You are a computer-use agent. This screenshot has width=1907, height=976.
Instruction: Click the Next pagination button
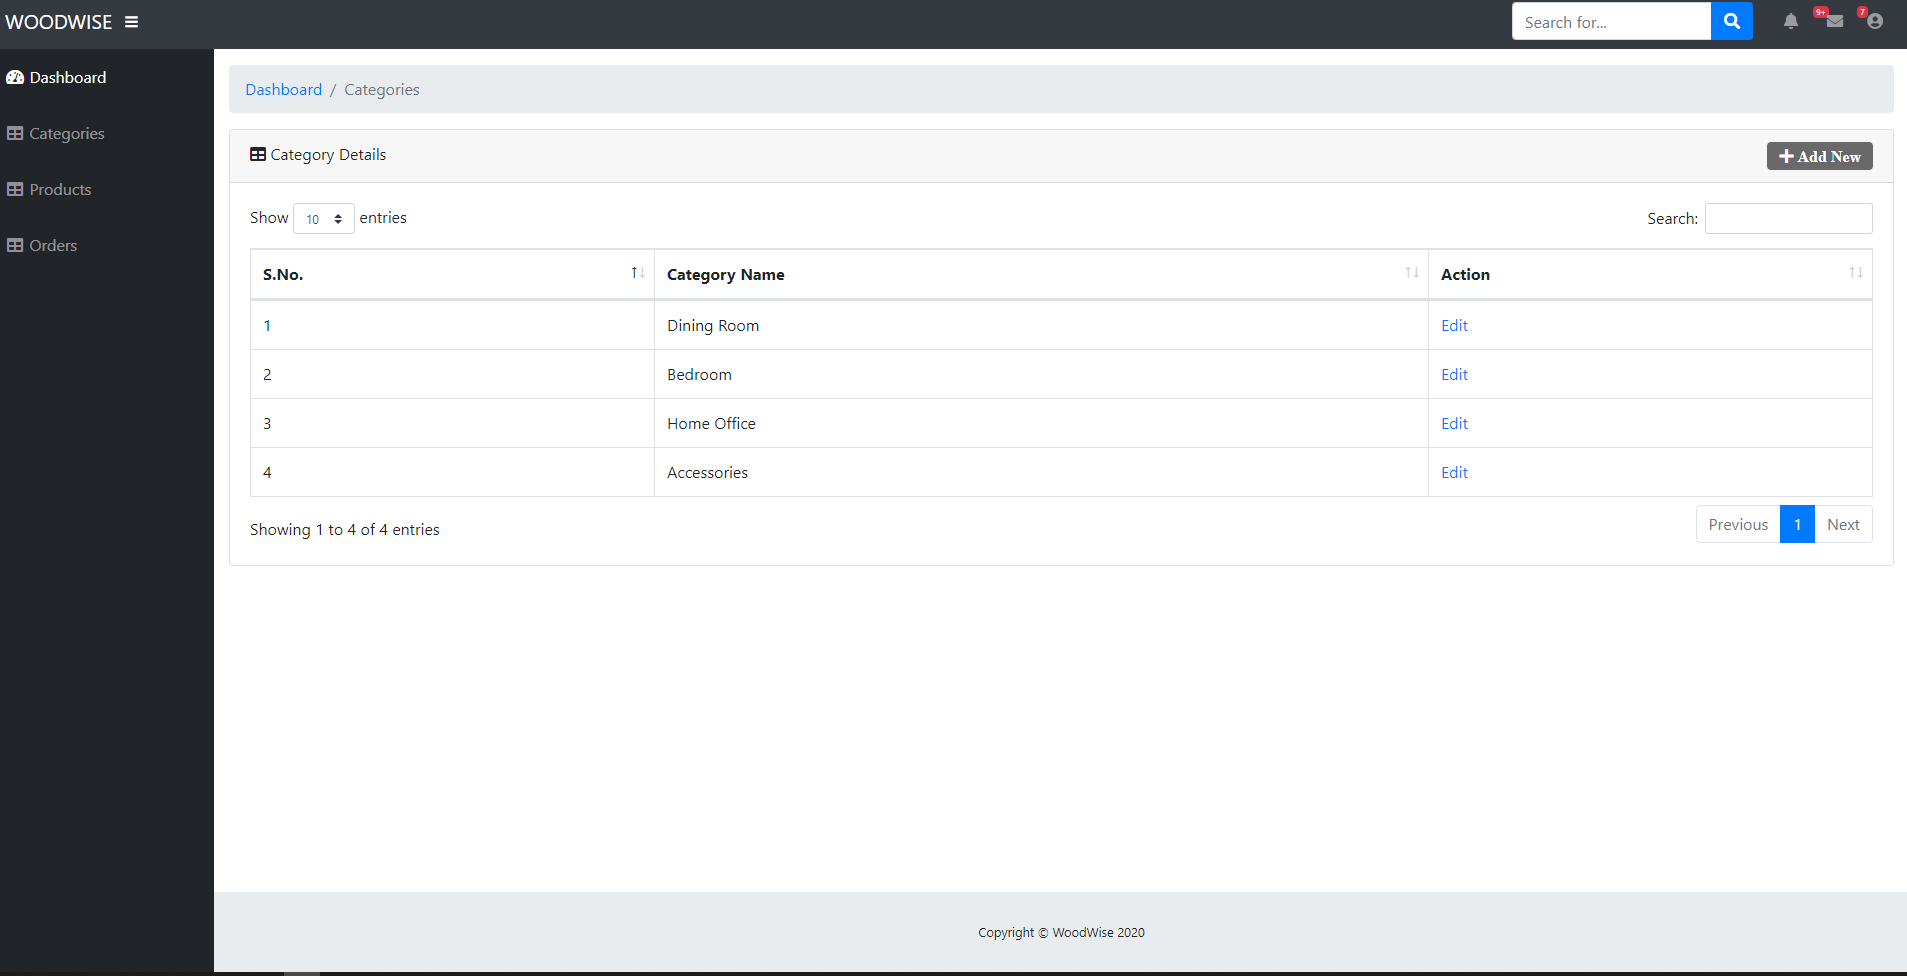click(1843, 525)
